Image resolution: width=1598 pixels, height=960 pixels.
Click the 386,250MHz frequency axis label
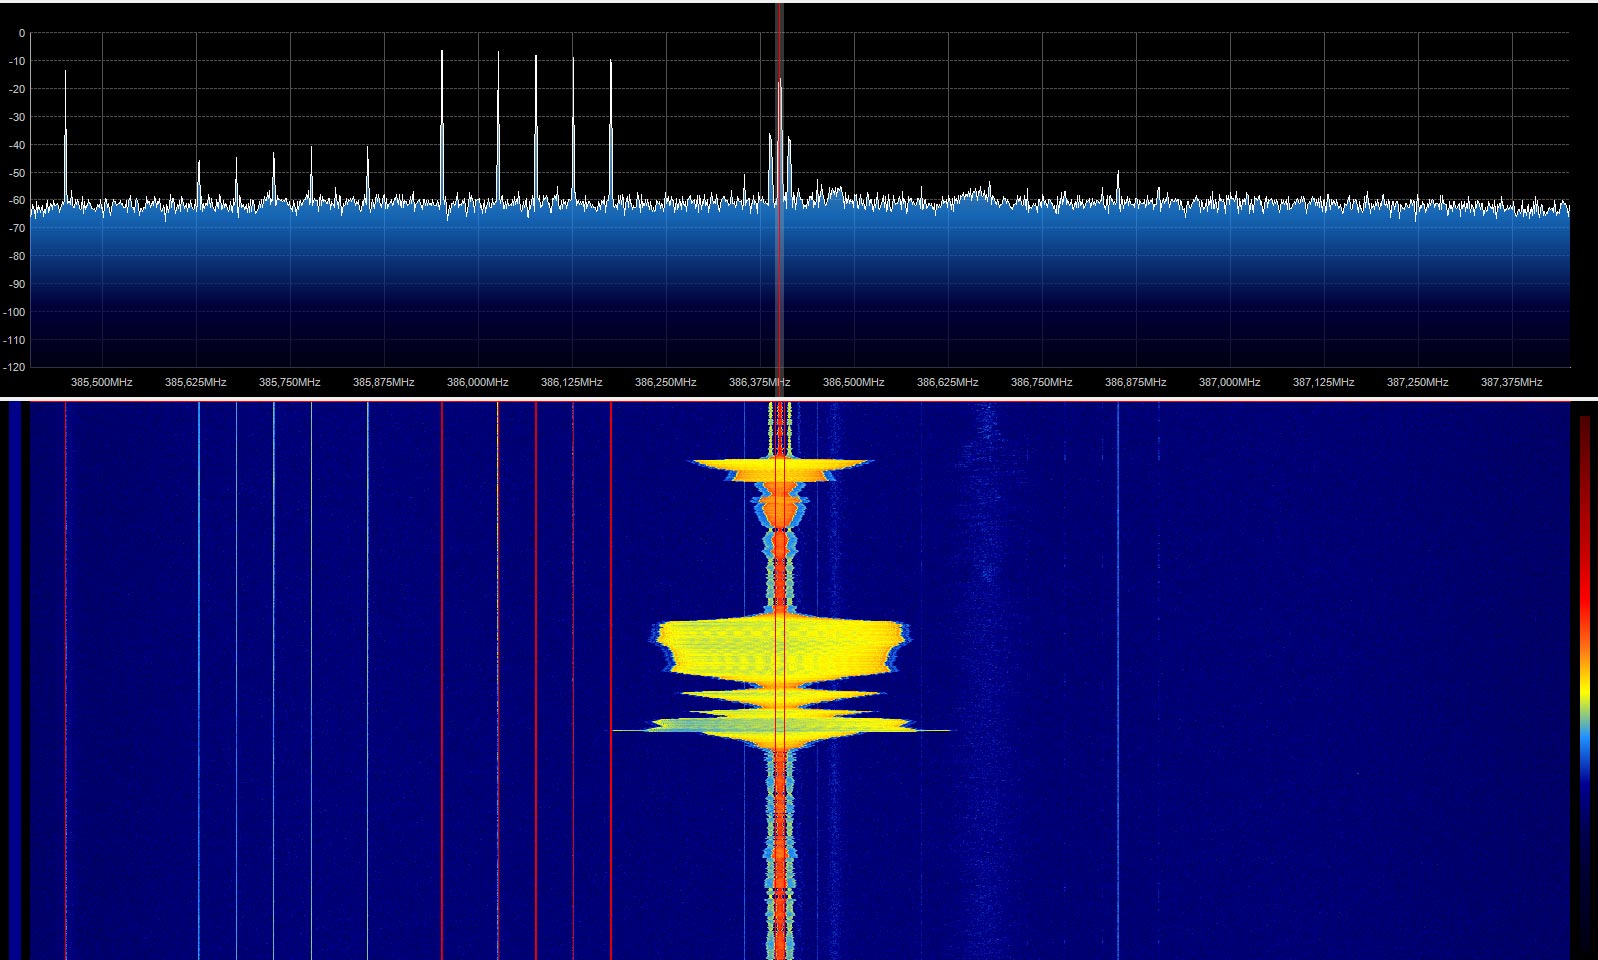tap(665, 382)
